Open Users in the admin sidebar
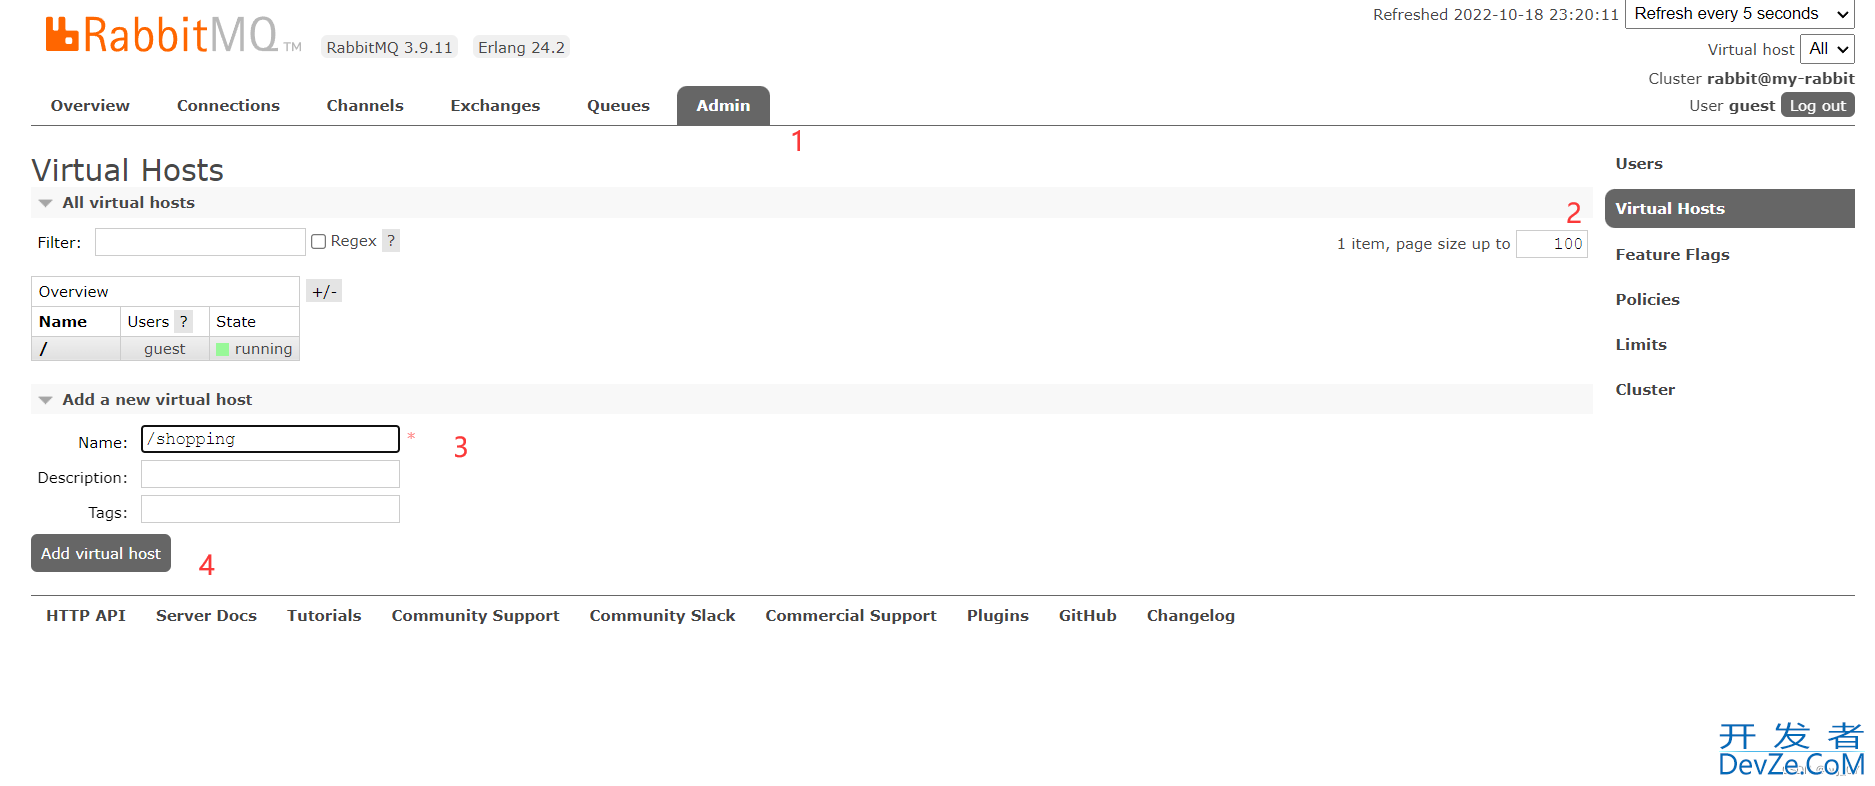Viewport: 1875px width, 786px height. [x=1639, y=164]
